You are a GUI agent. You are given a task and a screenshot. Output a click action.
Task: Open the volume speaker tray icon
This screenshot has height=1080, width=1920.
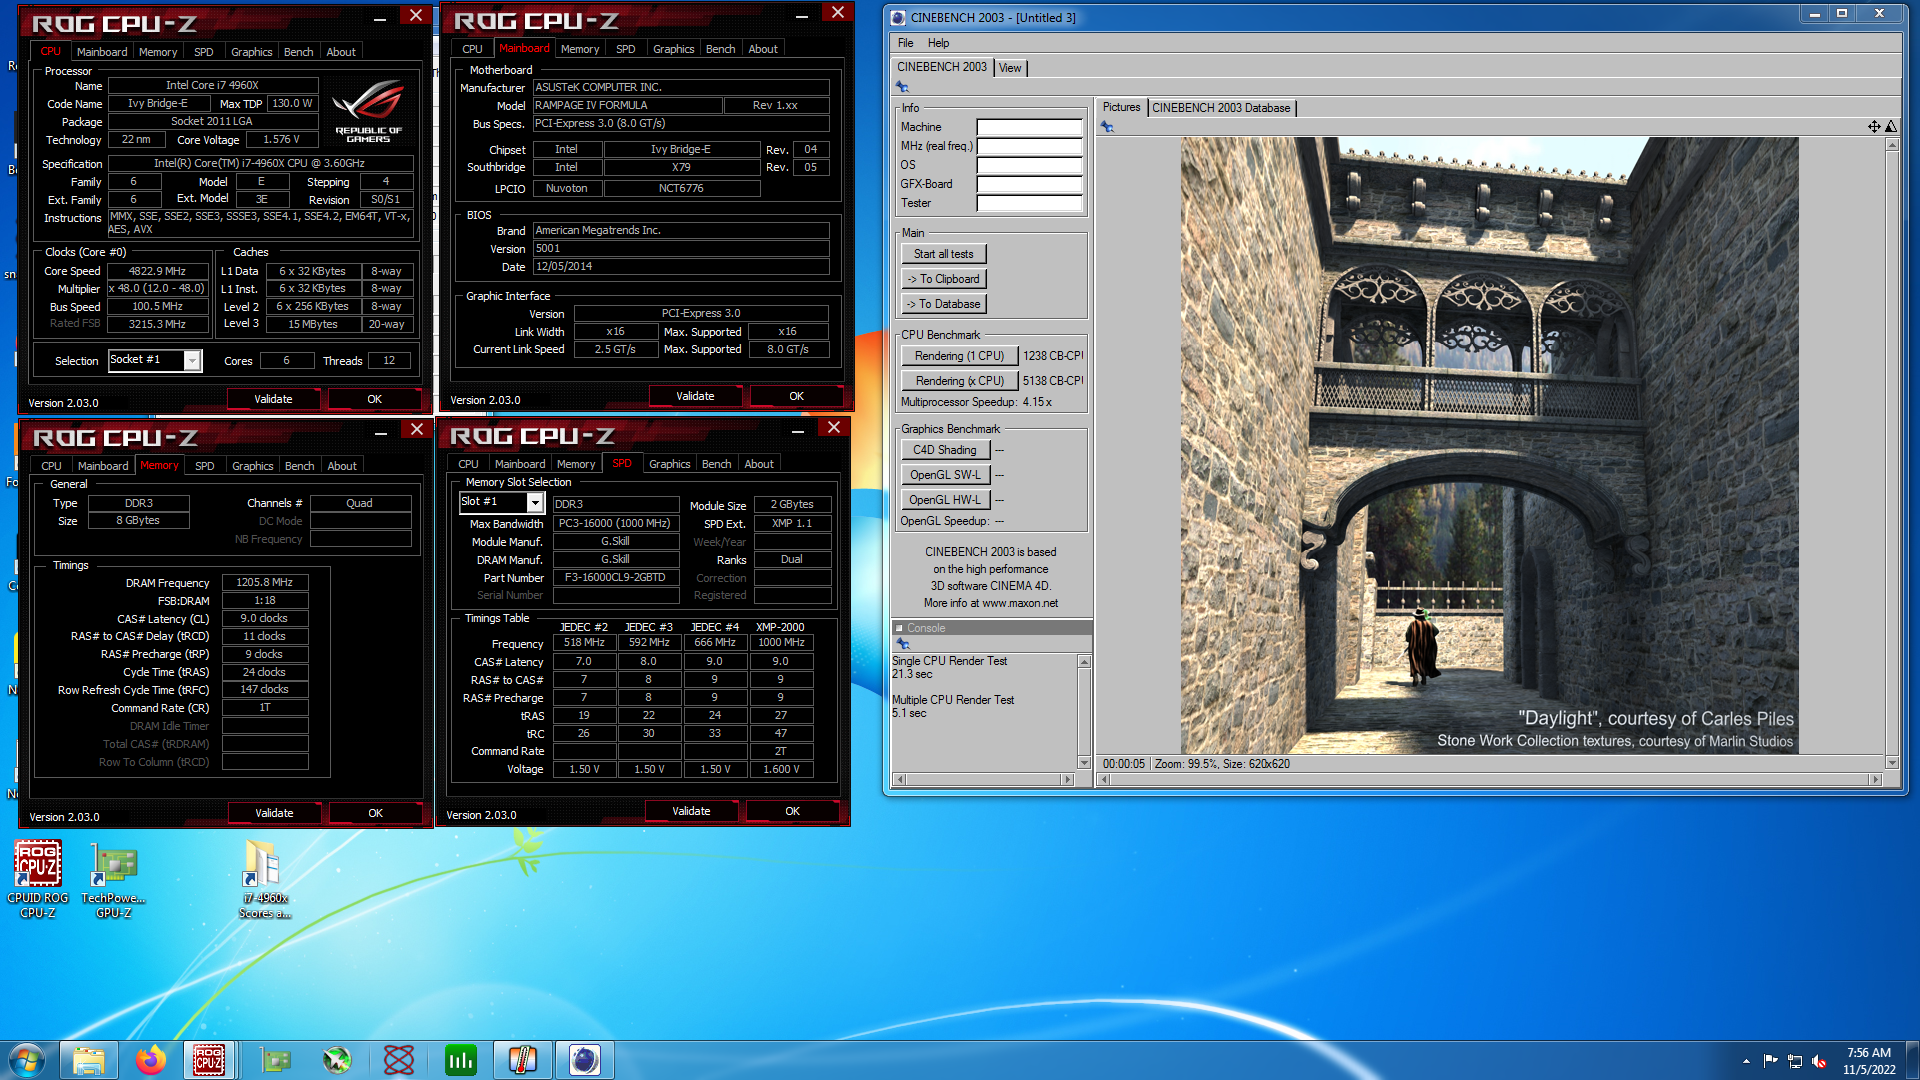point(1819,1061)
